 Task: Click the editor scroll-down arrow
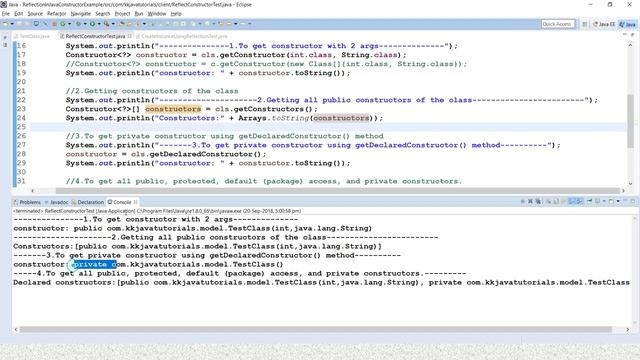pos(631,184)
